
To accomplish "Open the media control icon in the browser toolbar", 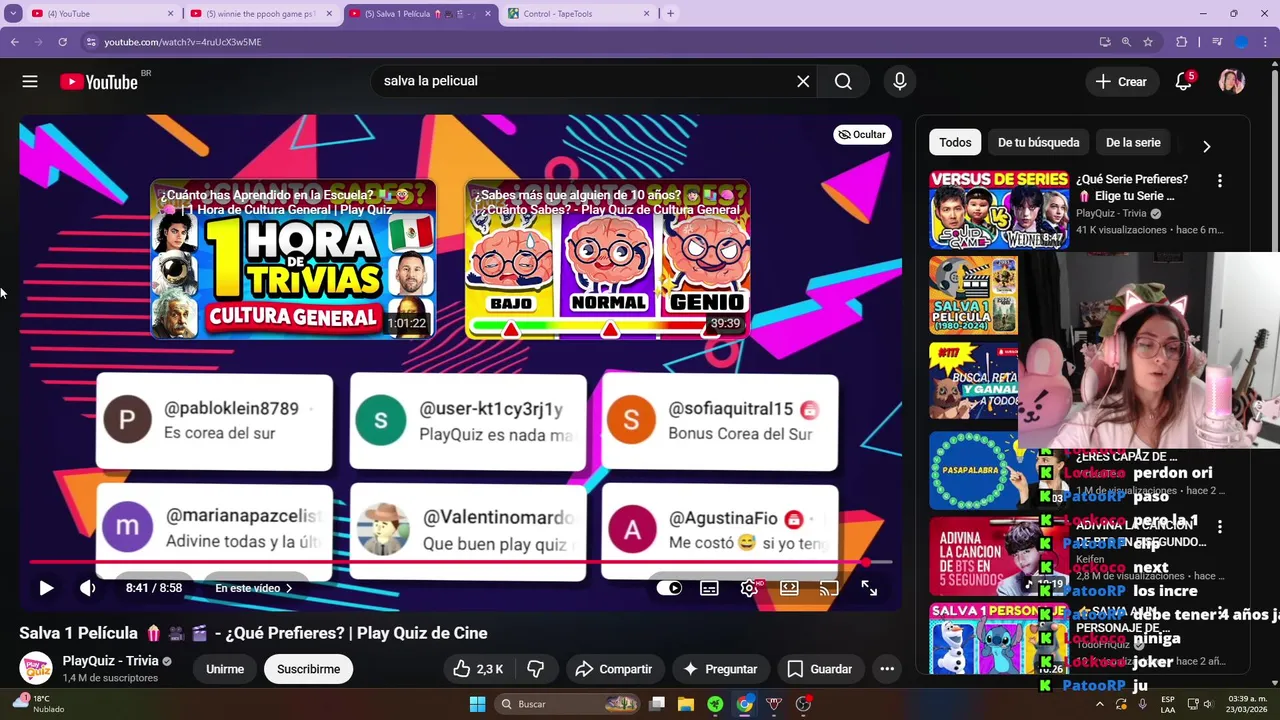I will (1216, 42).
